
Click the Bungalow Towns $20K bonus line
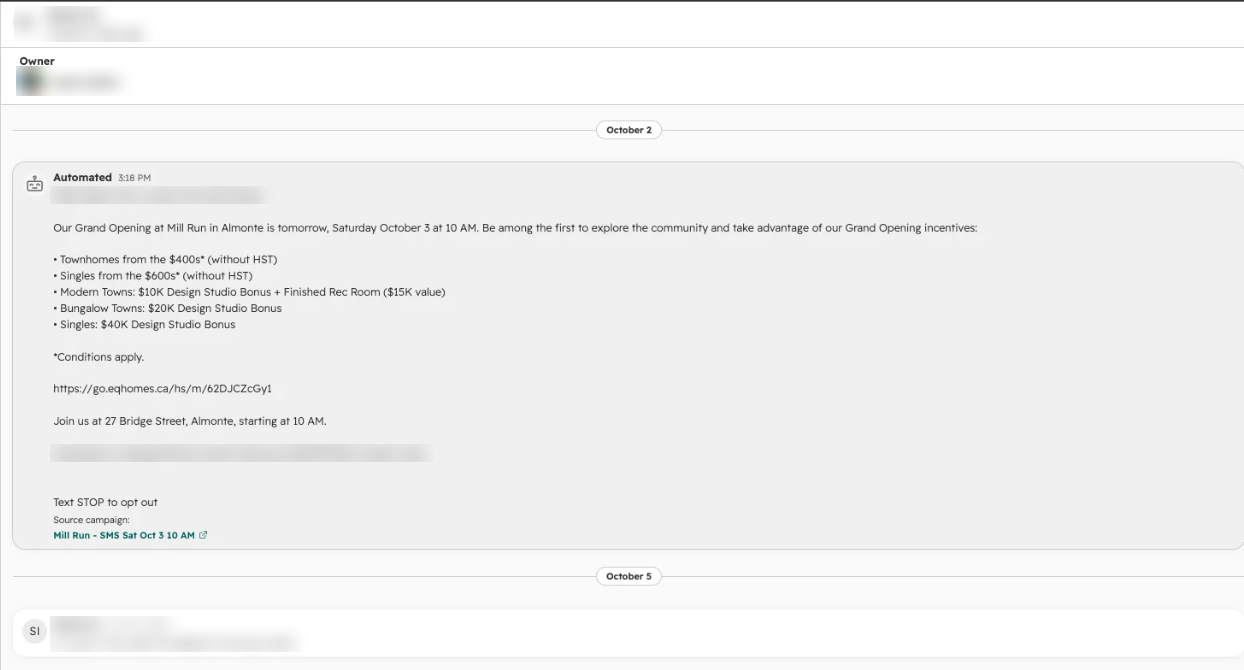167,308
